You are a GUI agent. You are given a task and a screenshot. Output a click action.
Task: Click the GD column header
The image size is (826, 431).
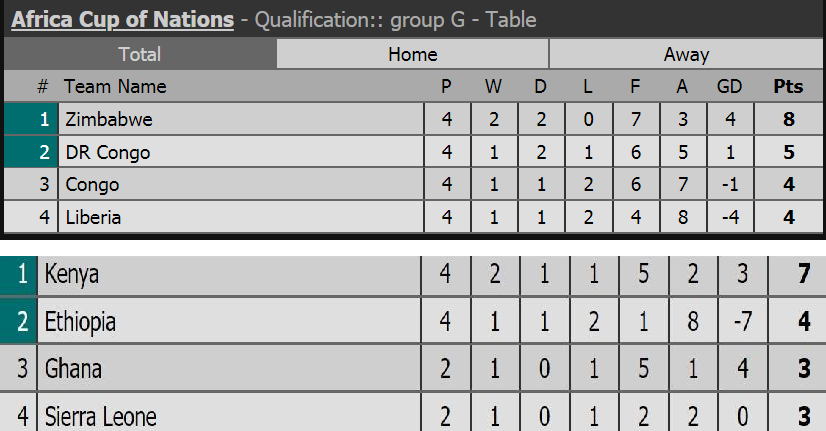tap(729, 86)
